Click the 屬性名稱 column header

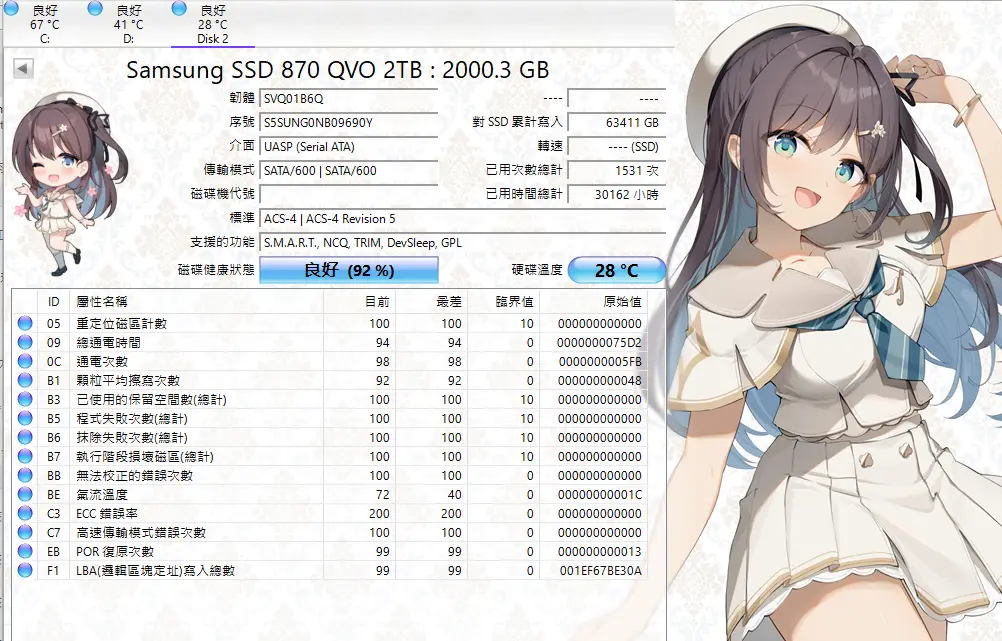pyautogui.click(x=102, y=302)
